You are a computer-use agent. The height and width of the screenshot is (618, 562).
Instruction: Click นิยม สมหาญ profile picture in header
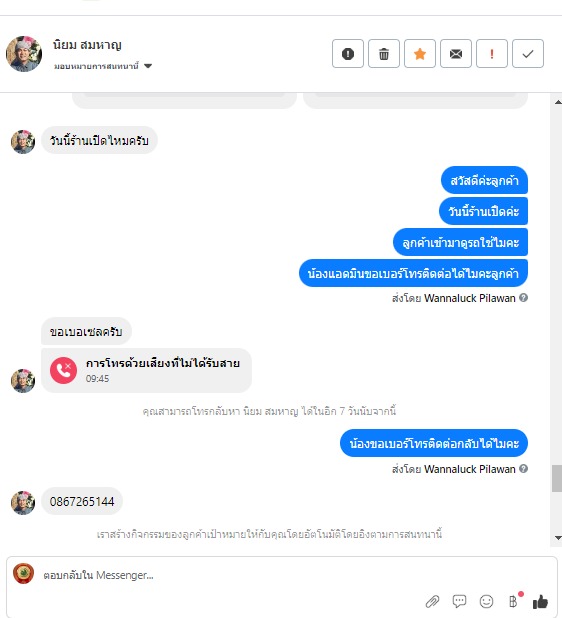click(24, 54)
